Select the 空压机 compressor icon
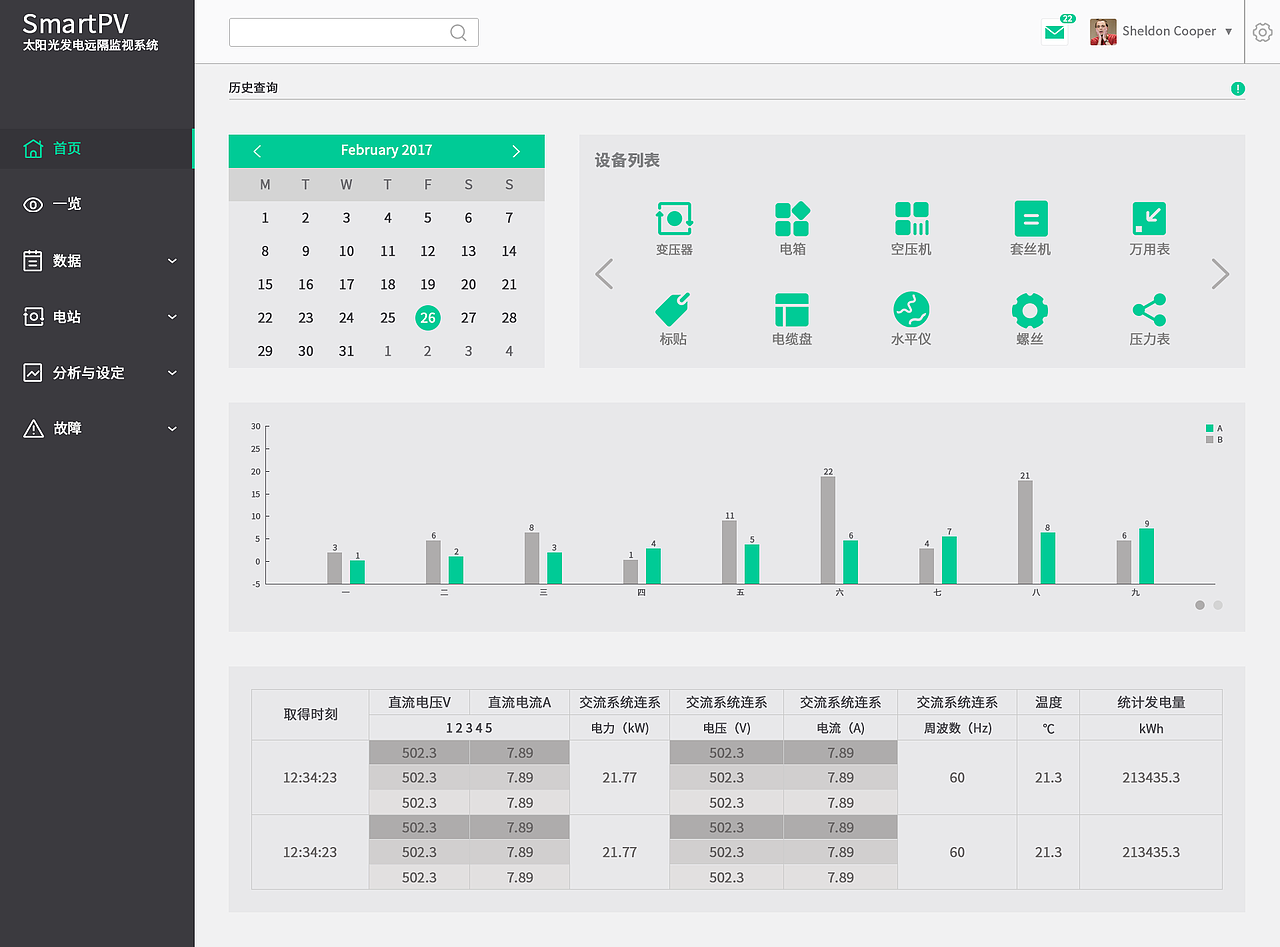 (x=911, y=219)
